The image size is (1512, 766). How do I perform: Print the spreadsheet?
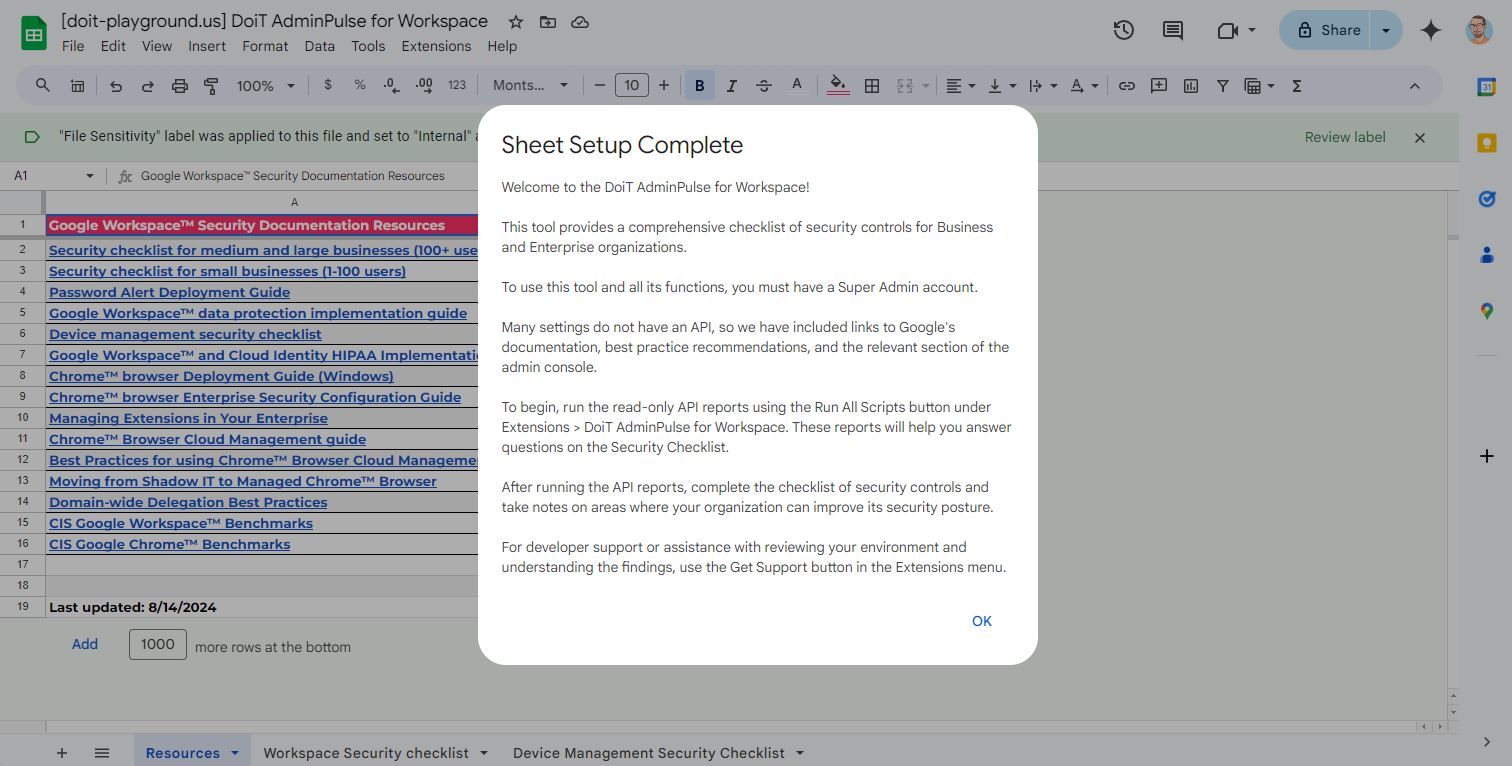[180, 86]
